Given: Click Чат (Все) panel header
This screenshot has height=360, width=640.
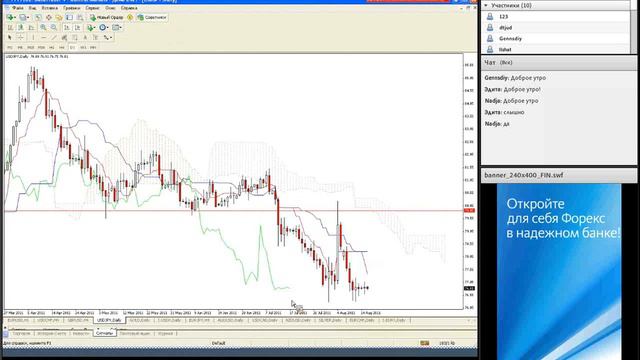Looking at the screenshot, I should coord(559,62).
